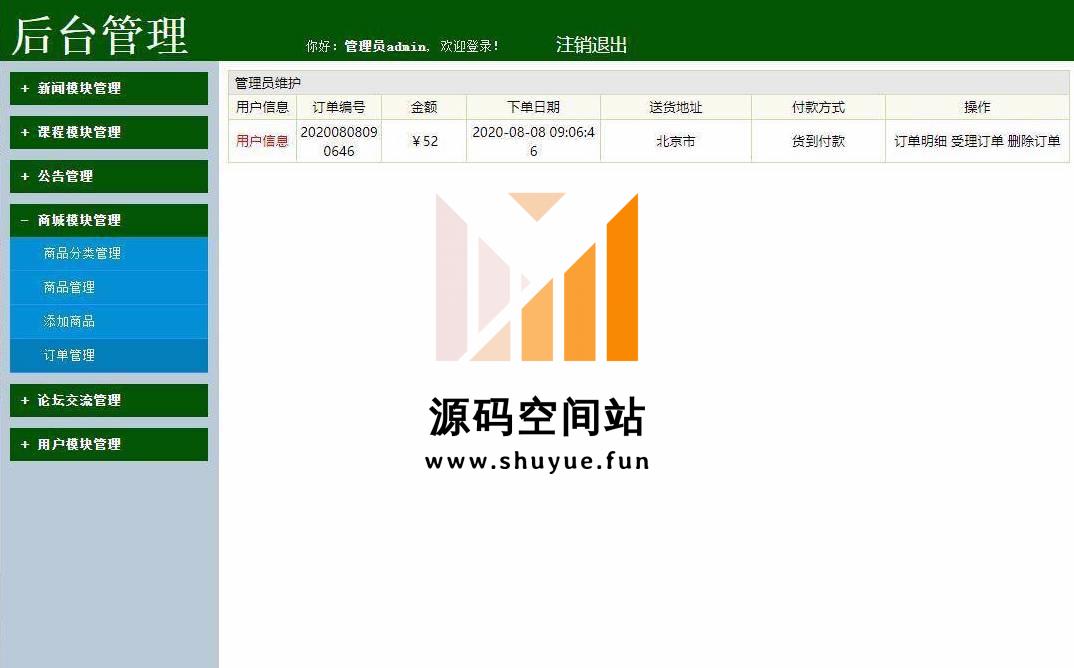Collapse the 商城模块管理 menu section
Viewport: 1074px width, 668px height.
(109, 220)
